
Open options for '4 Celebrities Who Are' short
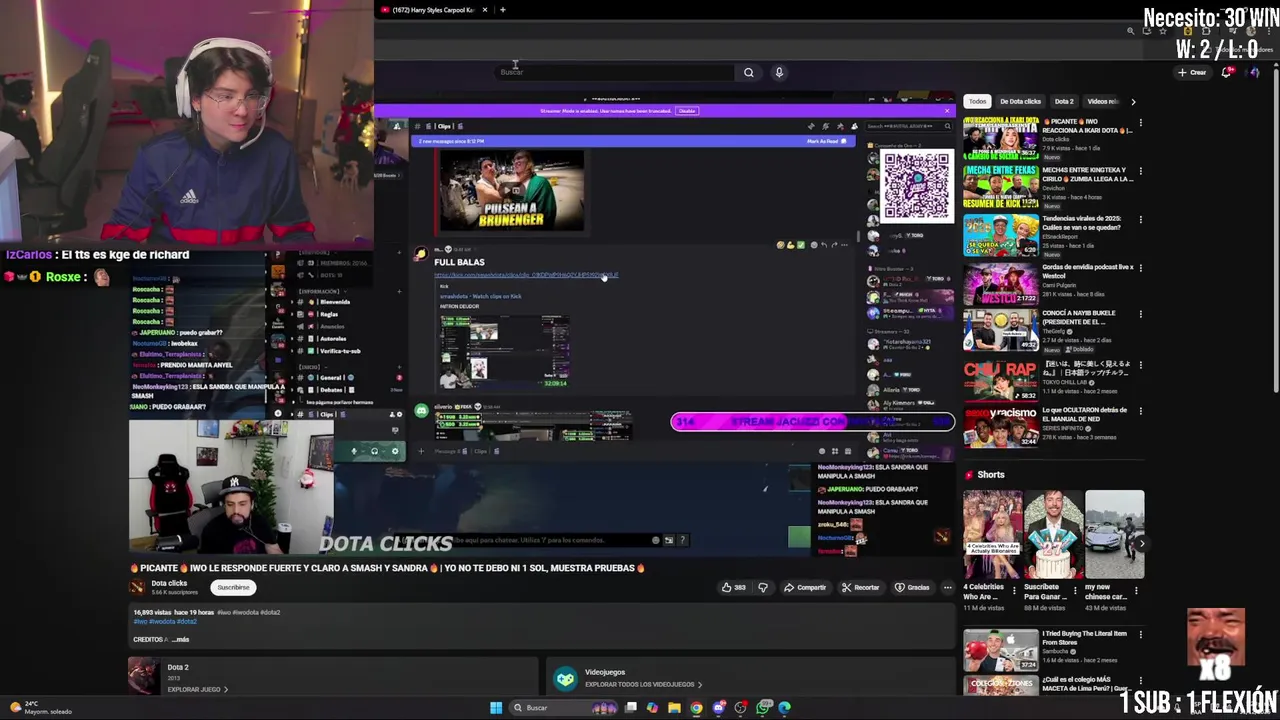pyautogui.click(x=1015, y=590)
